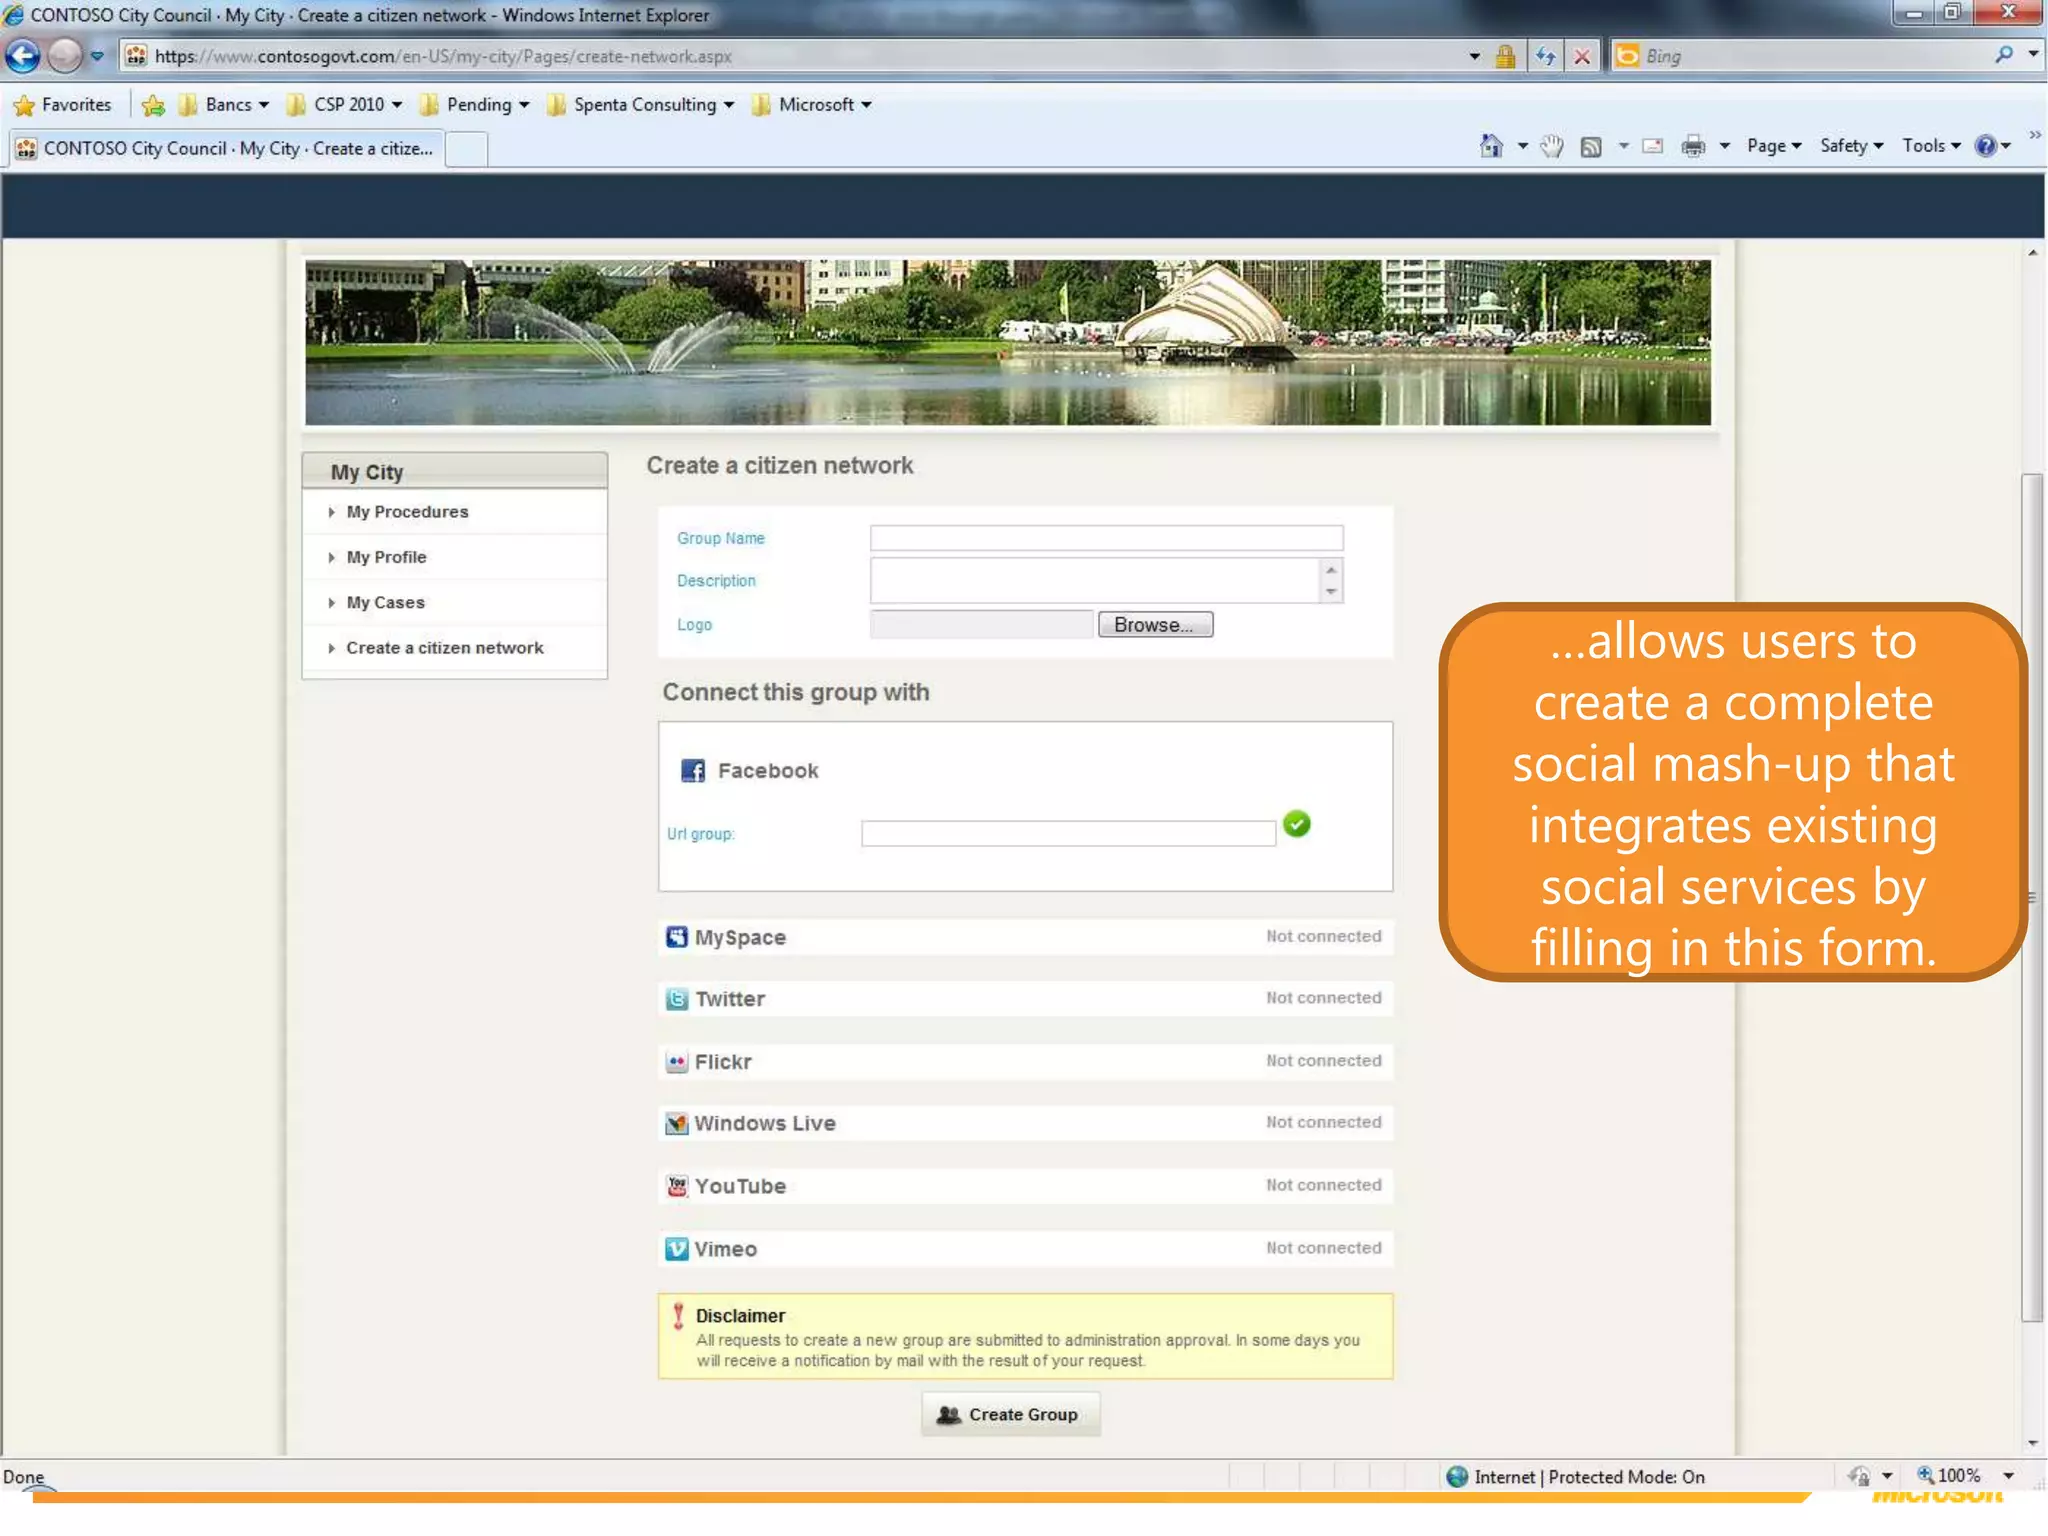
Task: Click the Browse... button for Logo
Action: 1155,625
